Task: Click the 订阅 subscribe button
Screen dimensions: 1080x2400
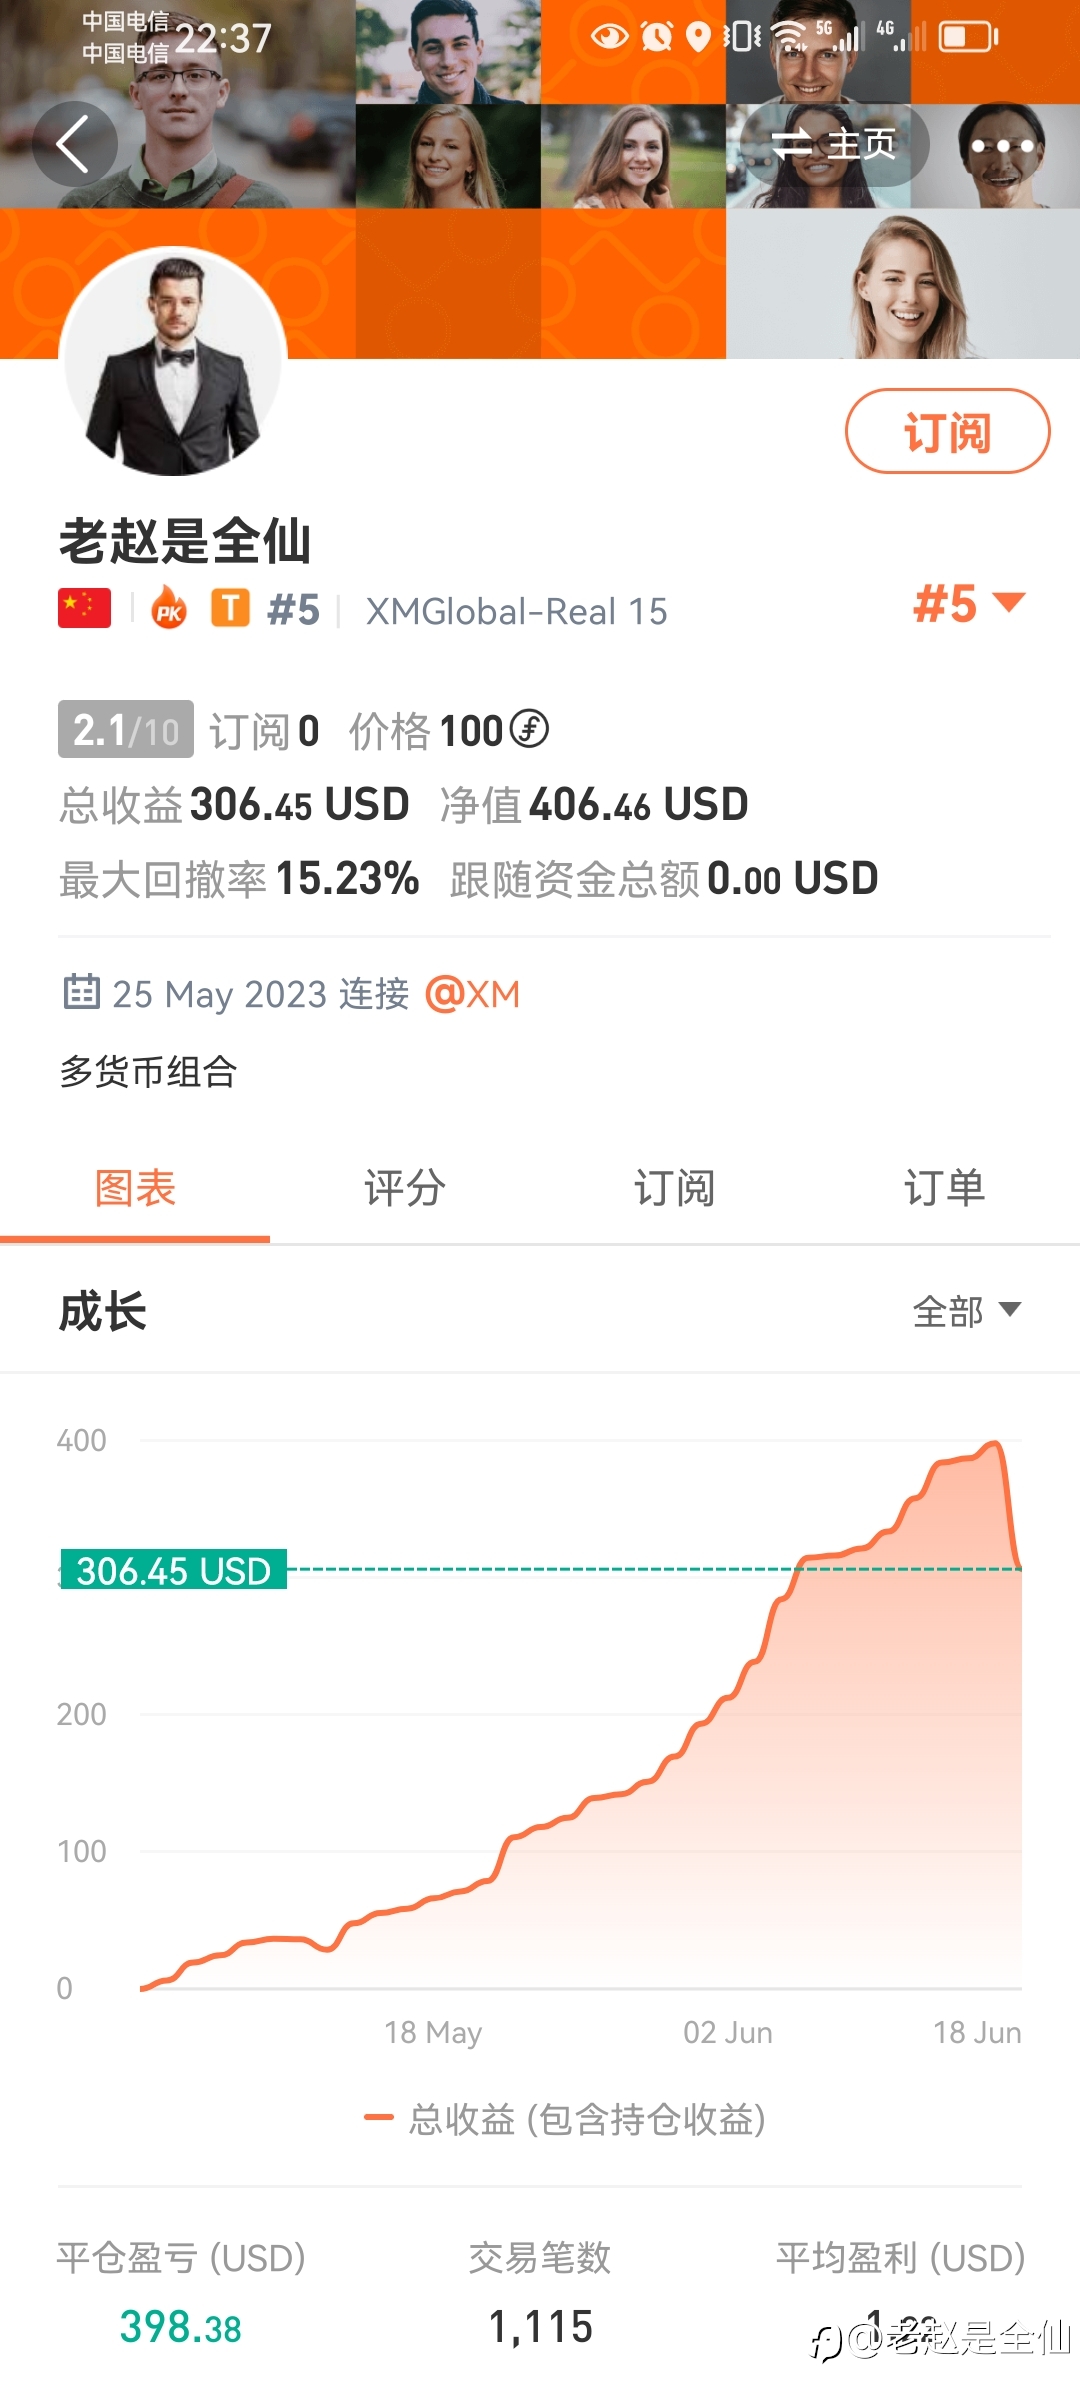Action: pos(948,431)
